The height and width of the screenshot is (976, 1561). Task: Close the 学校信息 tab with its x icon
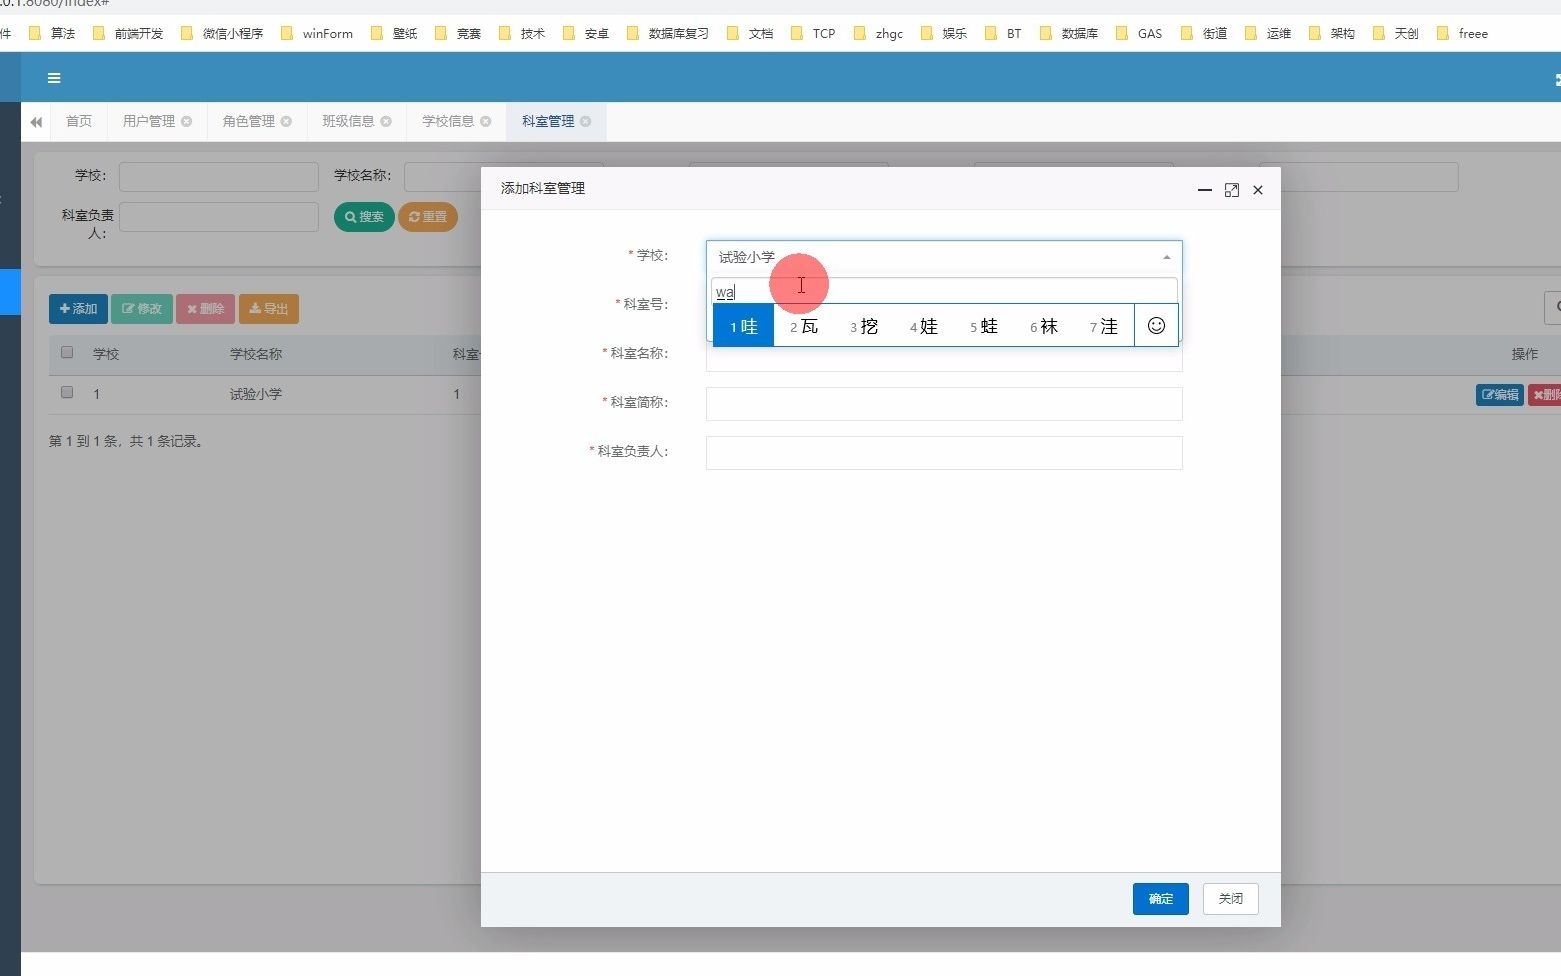tap(486, 121)
